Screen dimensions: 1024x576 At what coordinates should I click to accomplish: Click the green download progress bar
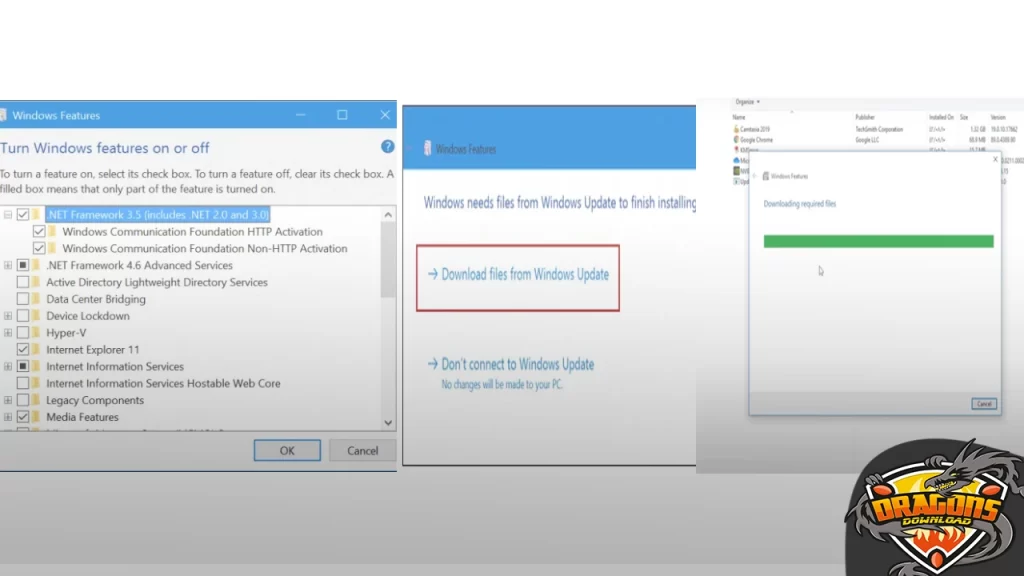pyautogui.click(x=878, y=241)
